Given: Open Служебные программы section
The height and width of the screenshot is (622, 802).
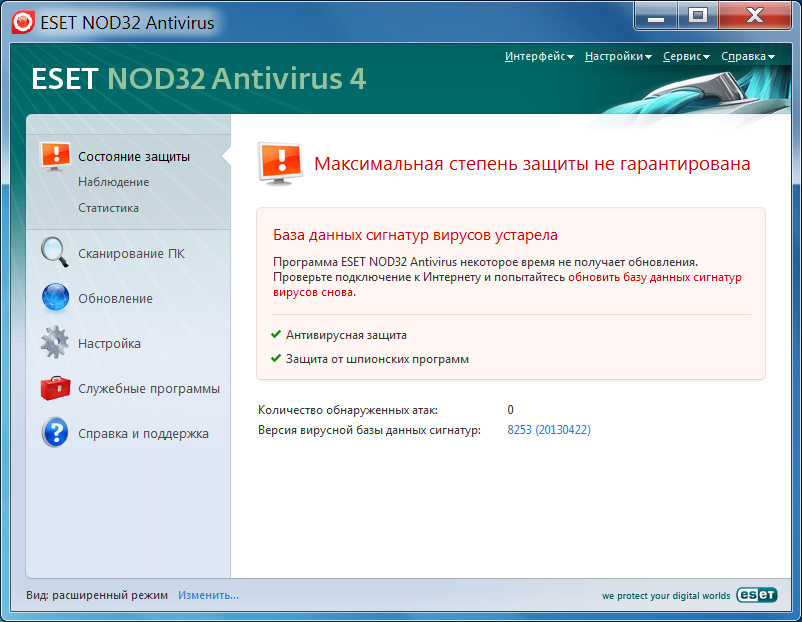Looking at the screenshot, I should [x=149, y=388].
